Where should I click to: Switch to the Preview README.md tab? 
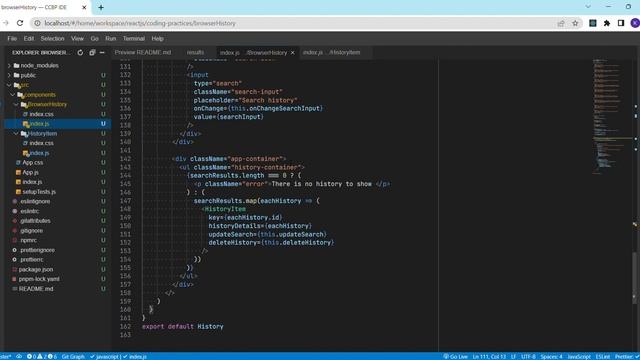click(x=143, y=53)
